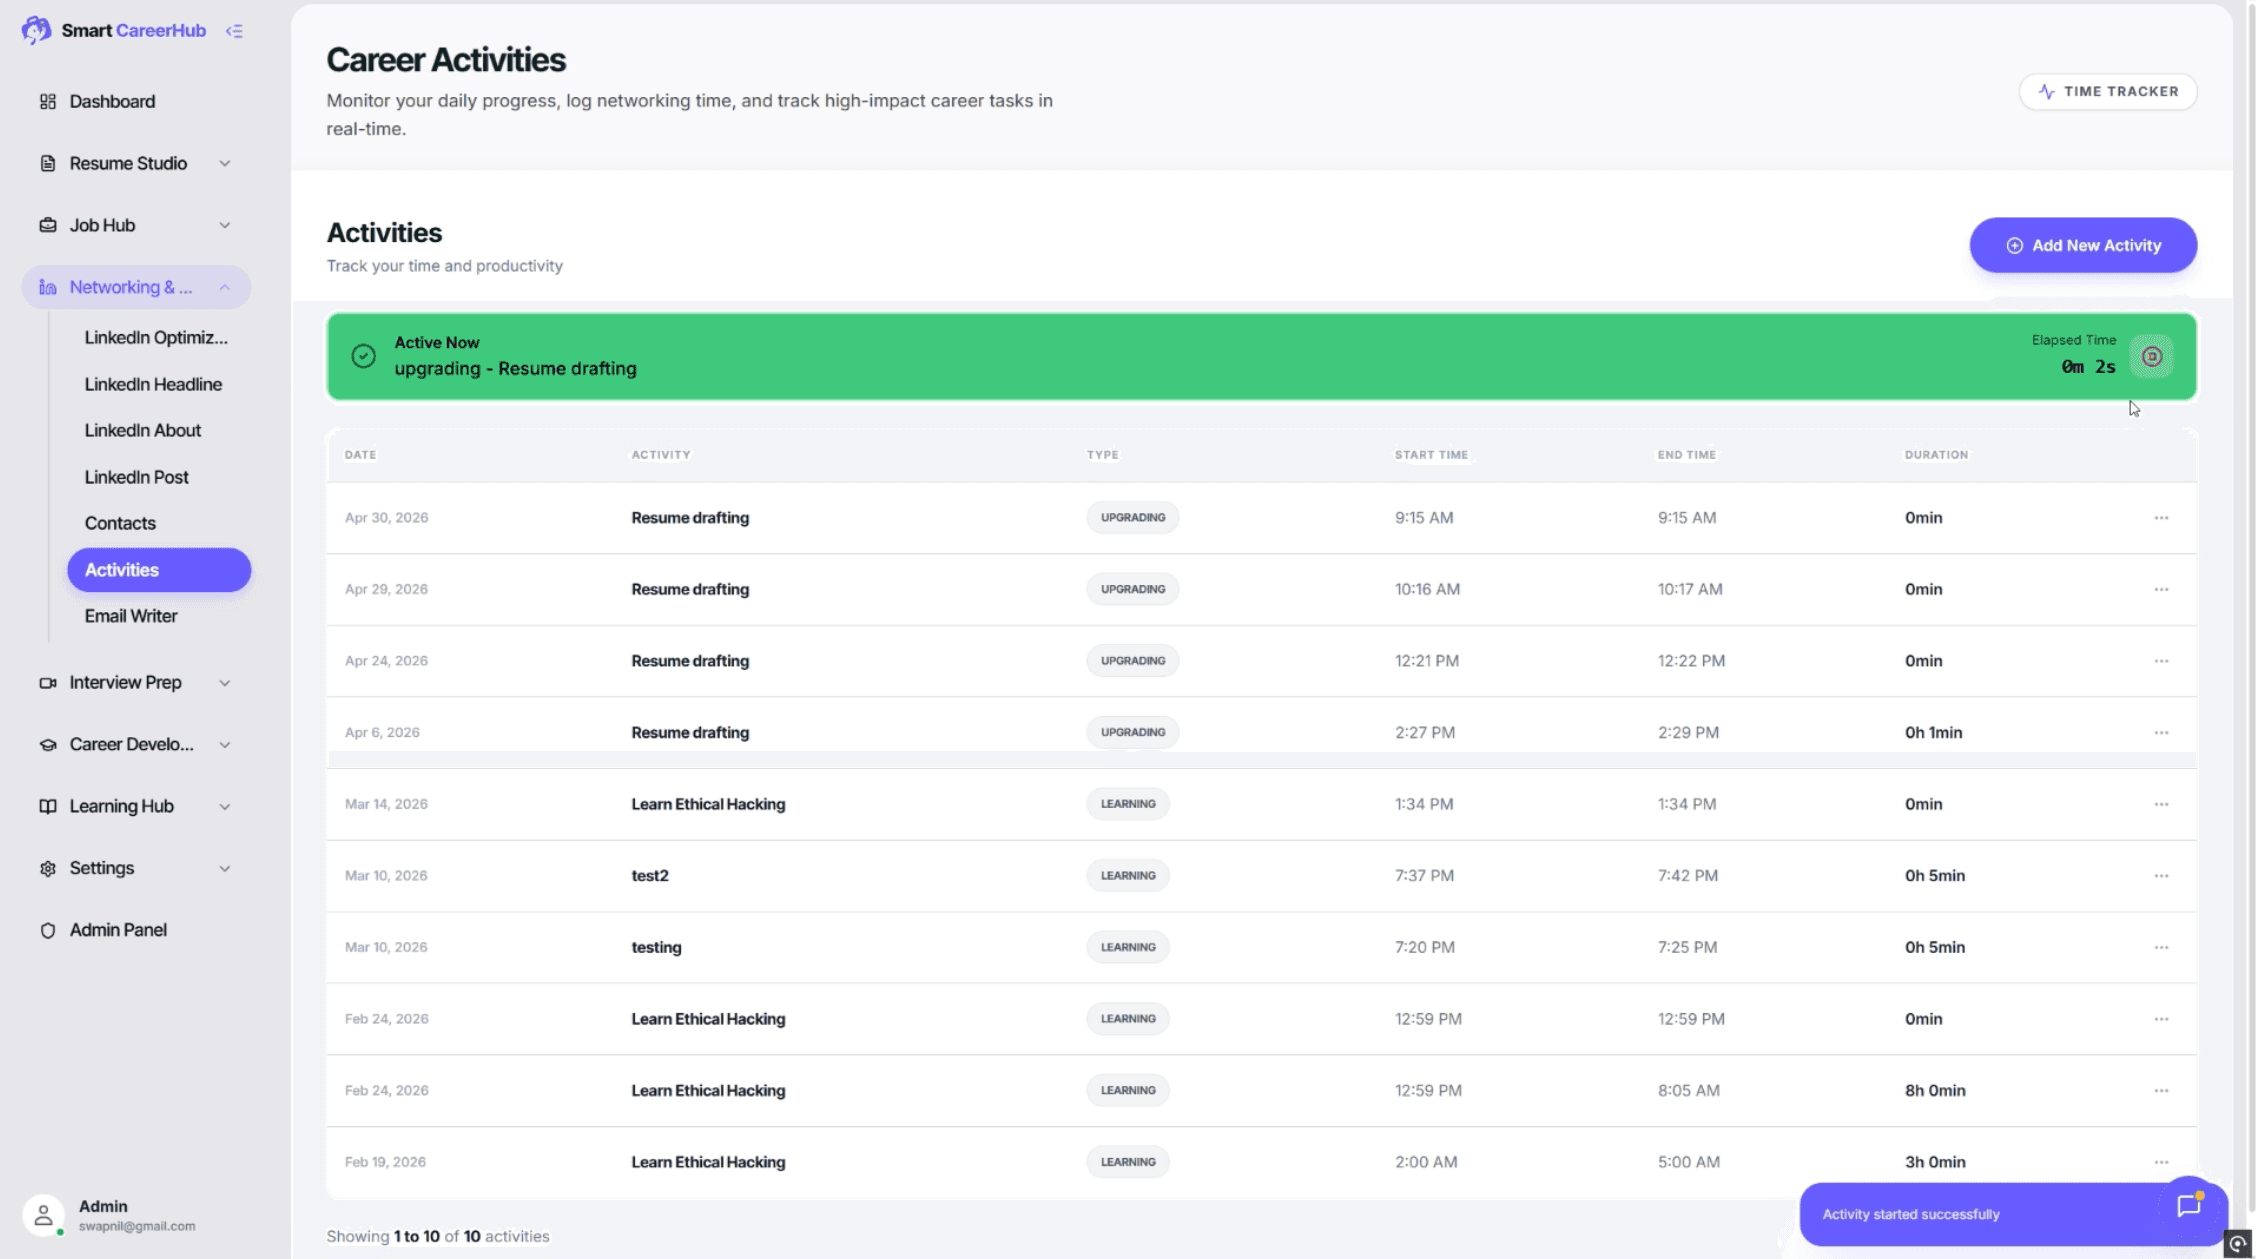This screenshot has width=2256, height=1259.
Task: Open Email Writer page
Action: pos(131,616)
